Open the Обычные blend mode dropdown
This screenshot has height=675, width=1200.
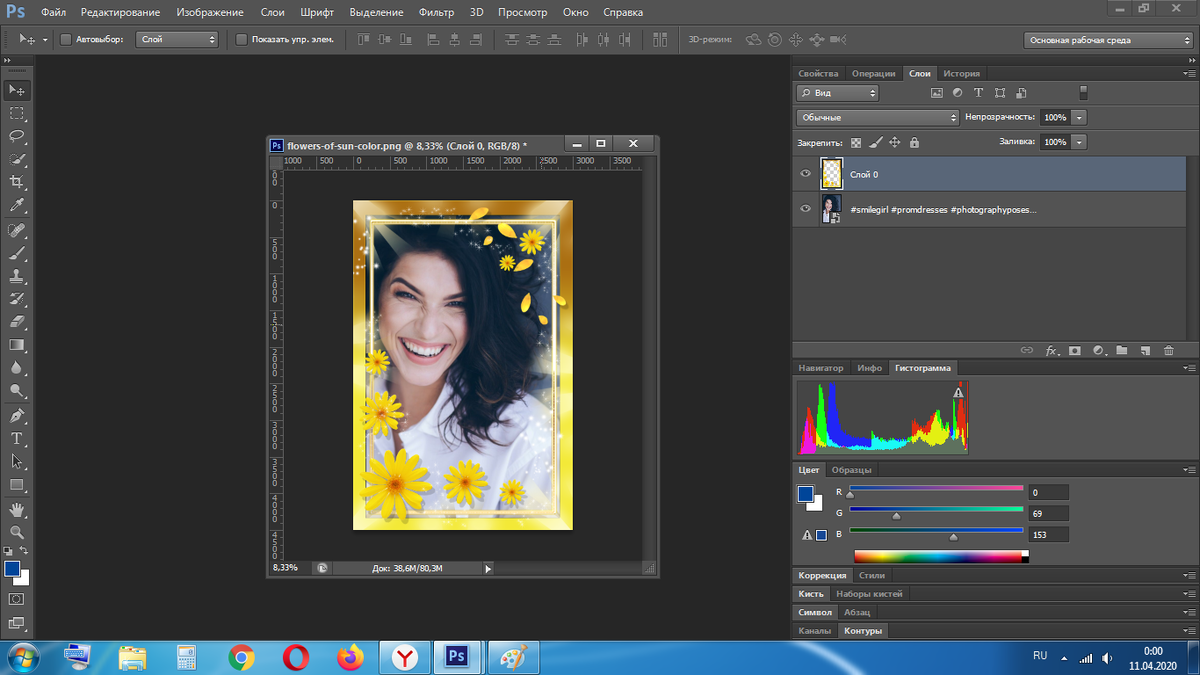click(x=878, y=117)
